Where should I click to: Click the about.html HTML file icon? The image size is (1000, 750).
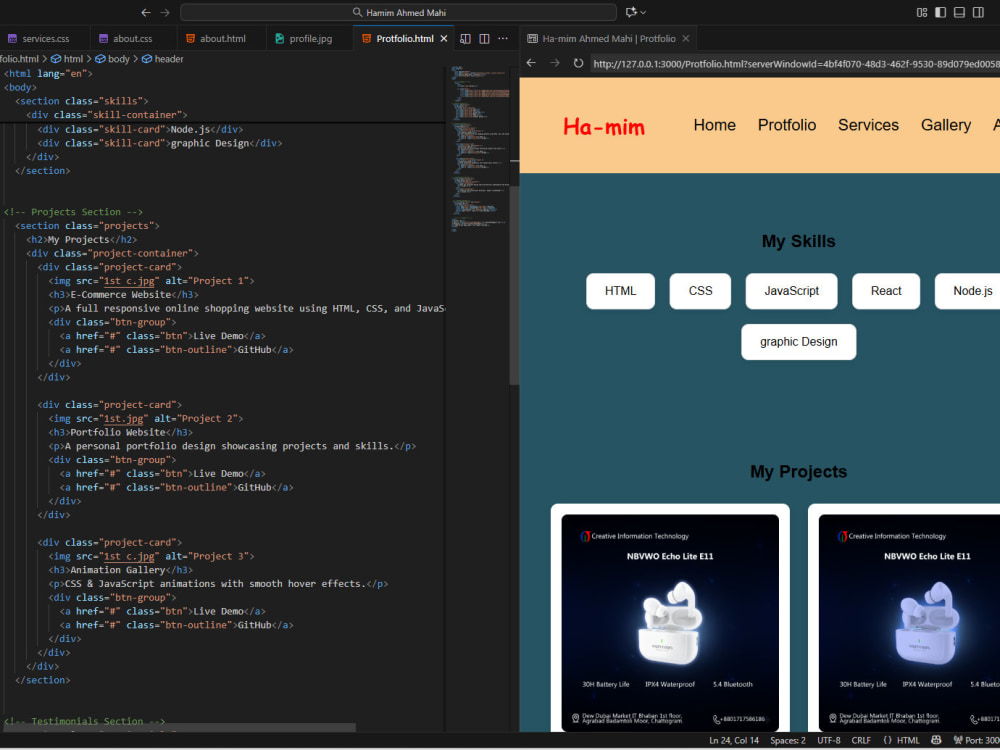coord(190,38)
